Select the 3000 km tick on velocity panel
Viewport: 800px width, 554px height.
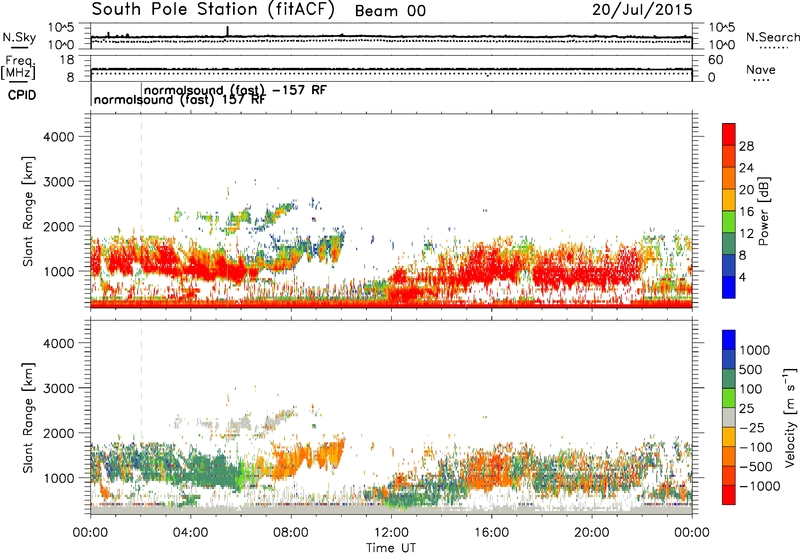pos(58,388)
